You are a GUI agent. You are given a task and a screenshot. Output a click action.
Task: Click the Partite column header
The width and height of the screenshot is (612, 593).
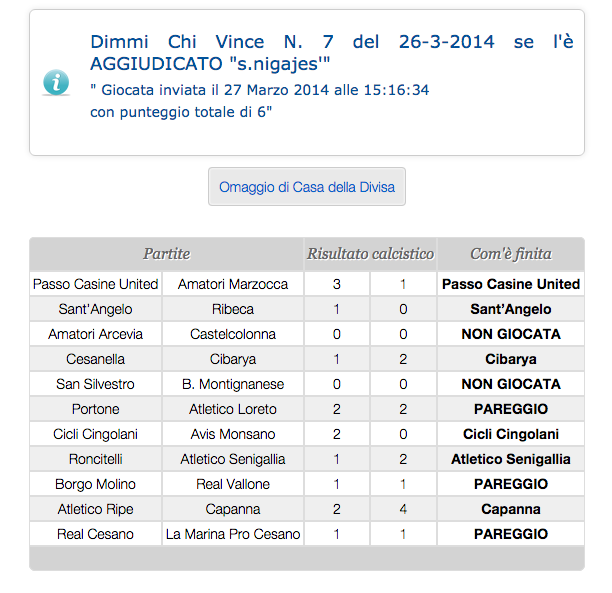click(166, 254)
